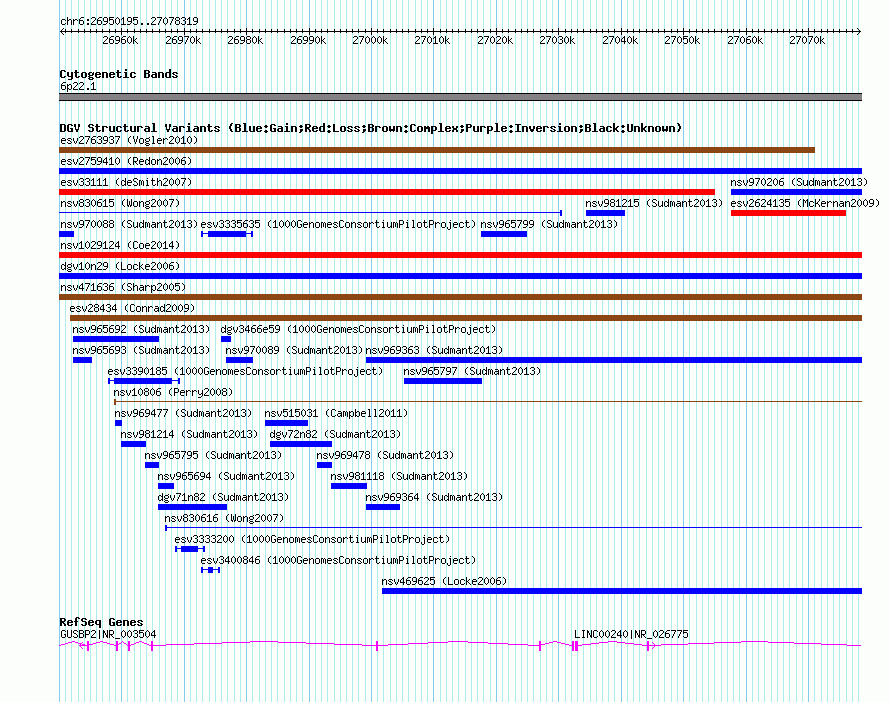The width and height of the screenshot is (890, 702).
Task: Select nsv965797 (Sudmant2013) label
Action: pyautogui.click(x=472, y=371)
